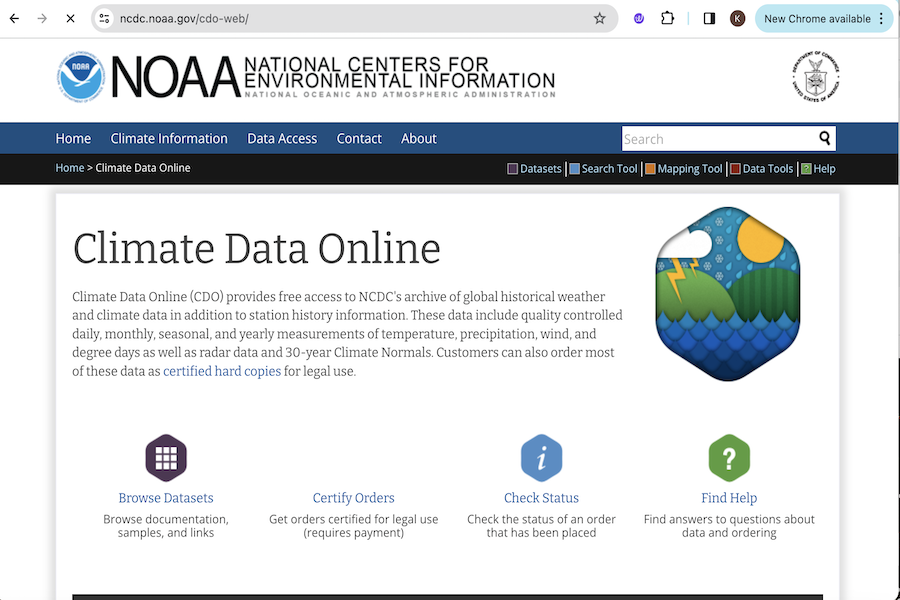The width and height of the screenshot is (900, 600).
Task: Click the Datasets square icon
Action: pos(513,169)
